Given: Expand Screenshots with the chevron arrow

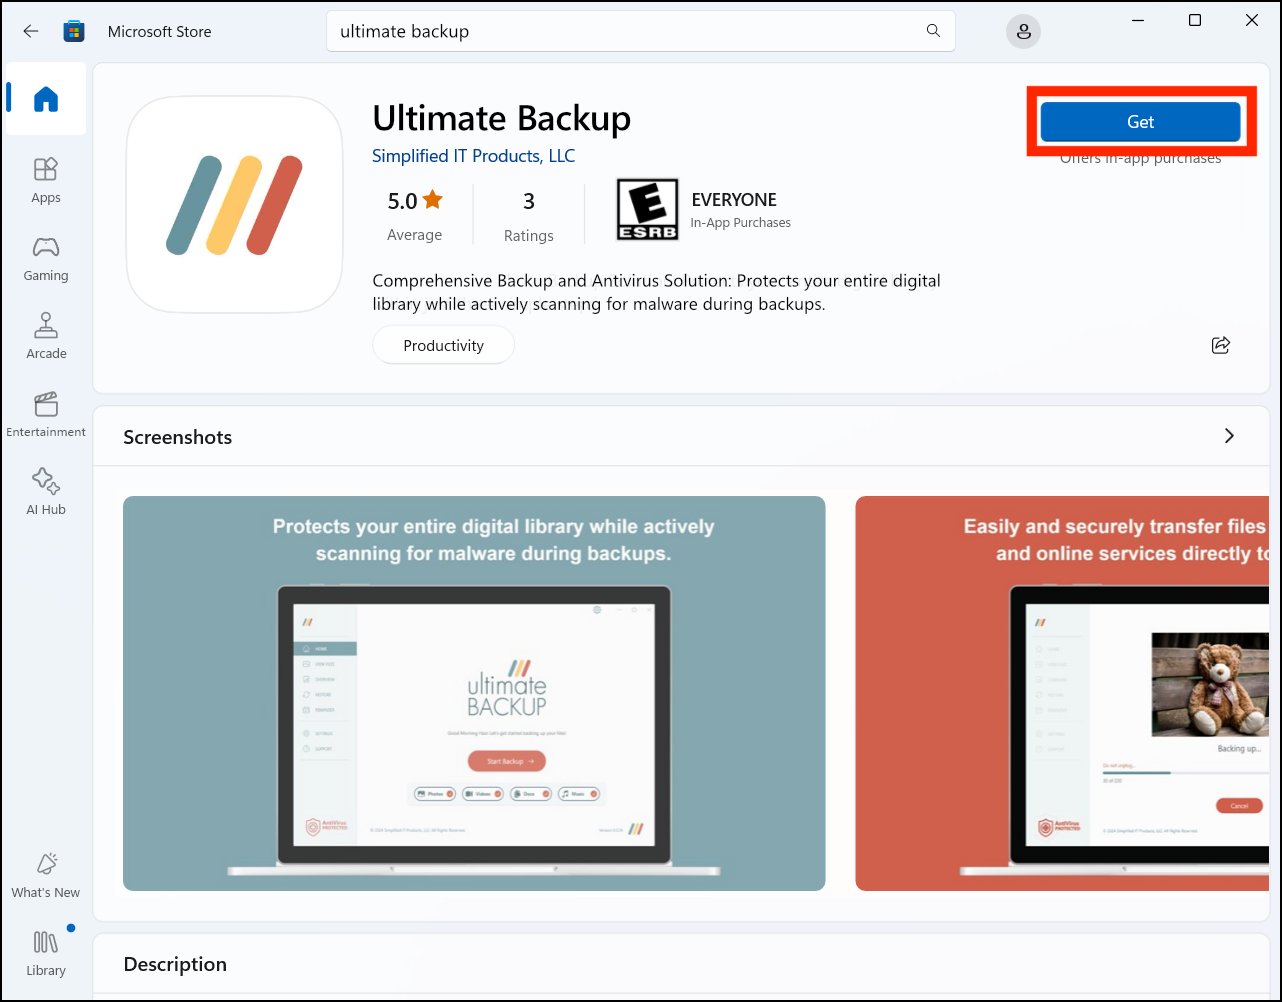Looking at the screenshot, I should point(1229,436).
